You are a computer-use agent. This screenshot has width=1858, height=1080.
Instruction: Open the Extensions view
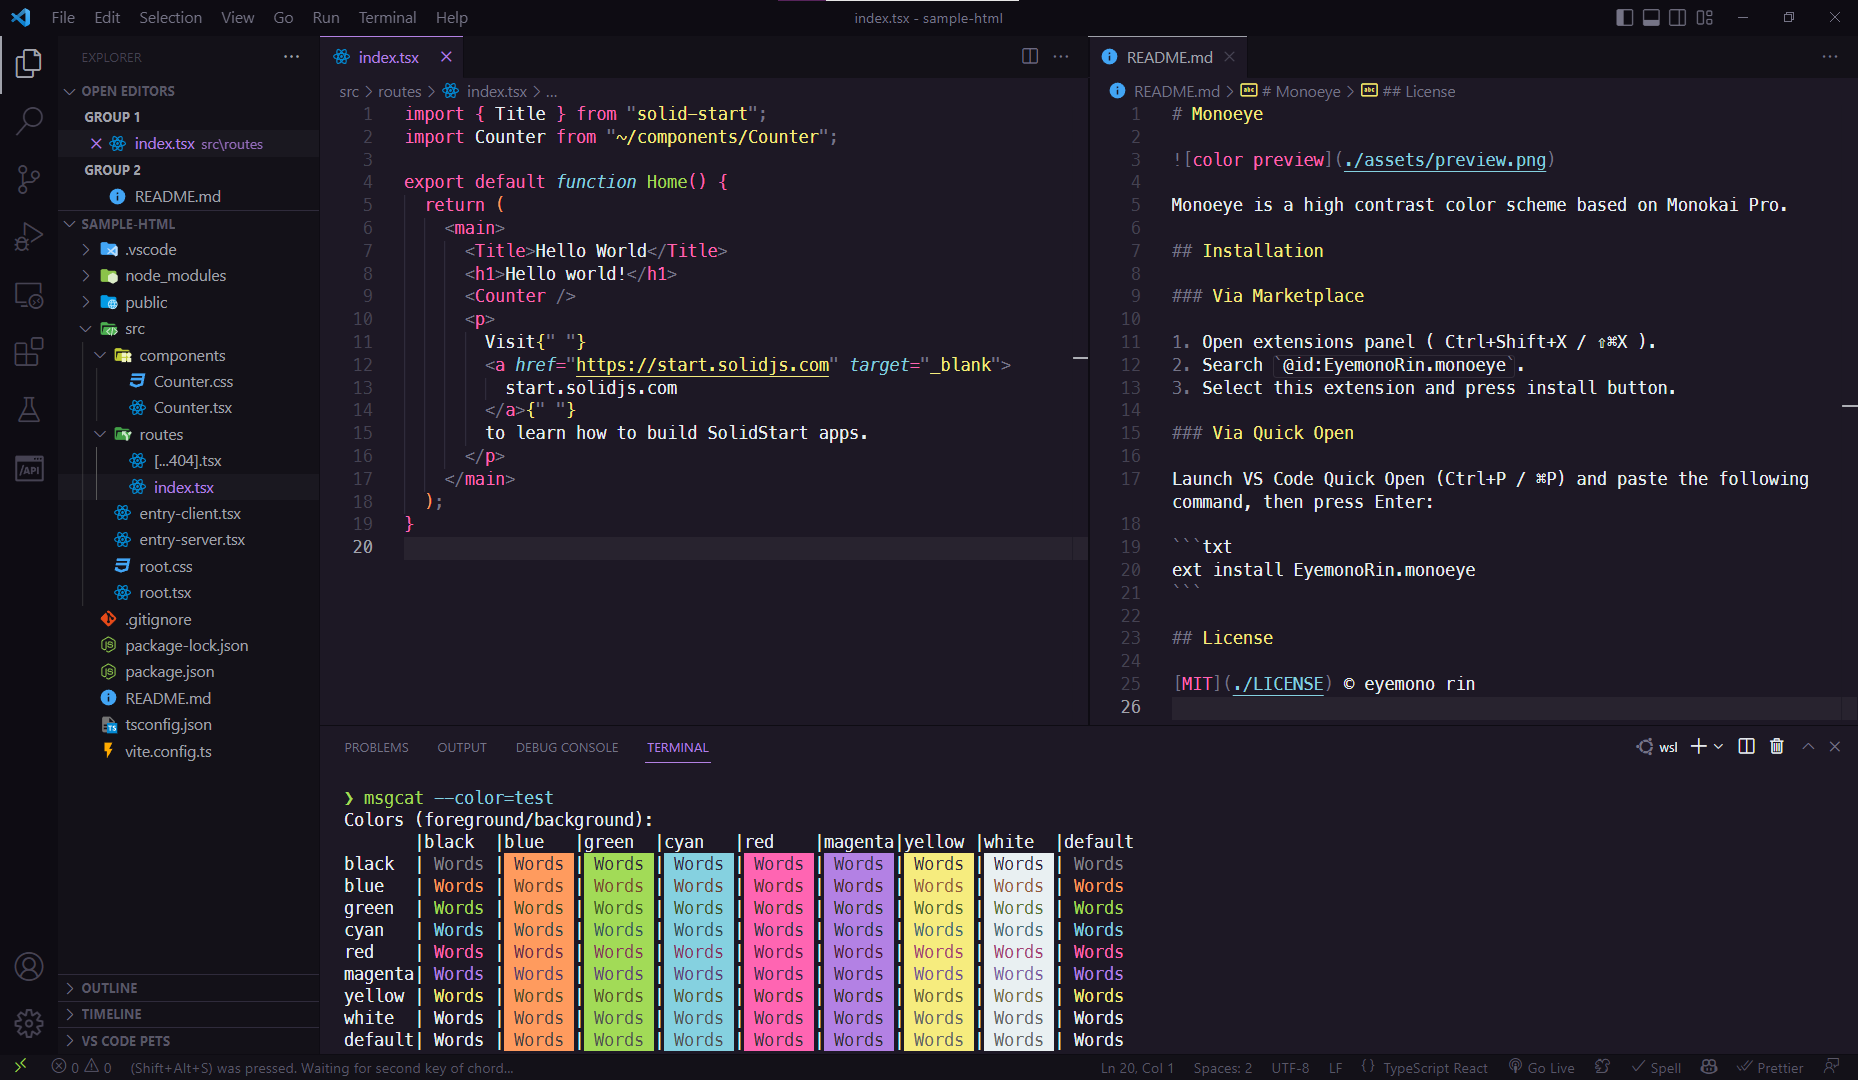[x=29, y=352]
